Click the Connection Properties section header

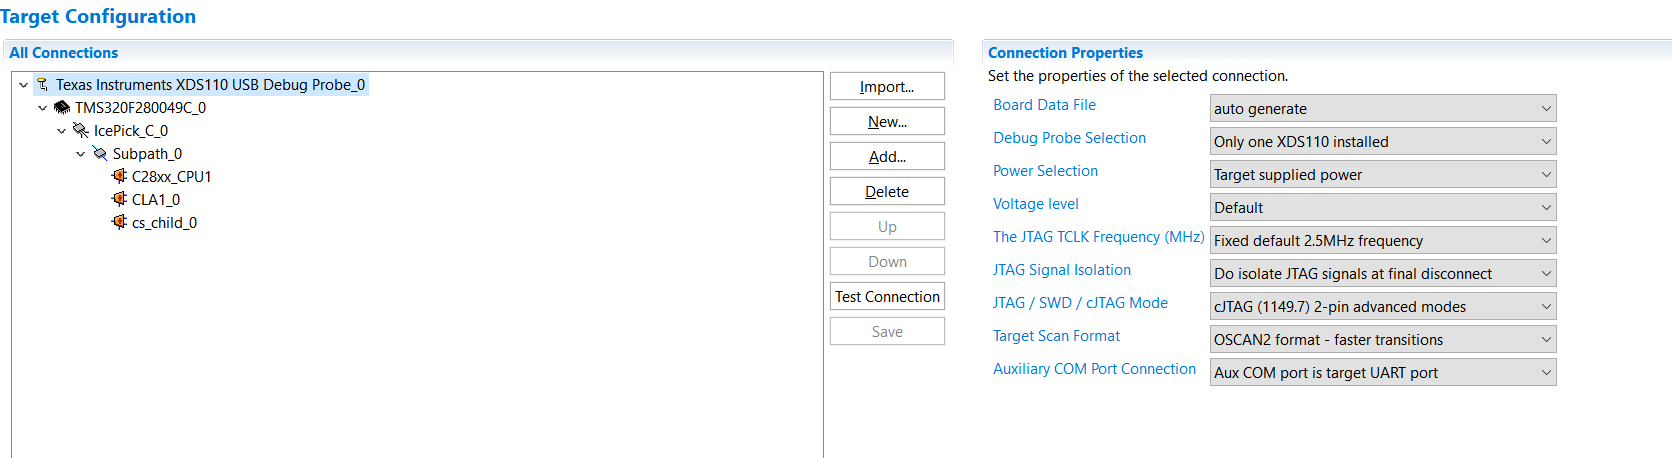1065,53
